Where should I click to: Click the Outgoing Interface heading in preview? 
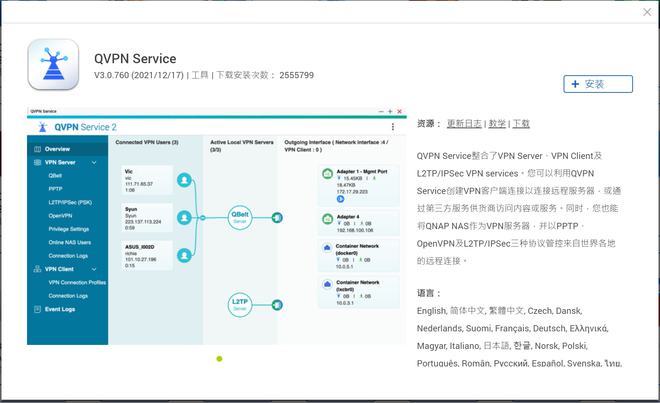pos(336,146)
